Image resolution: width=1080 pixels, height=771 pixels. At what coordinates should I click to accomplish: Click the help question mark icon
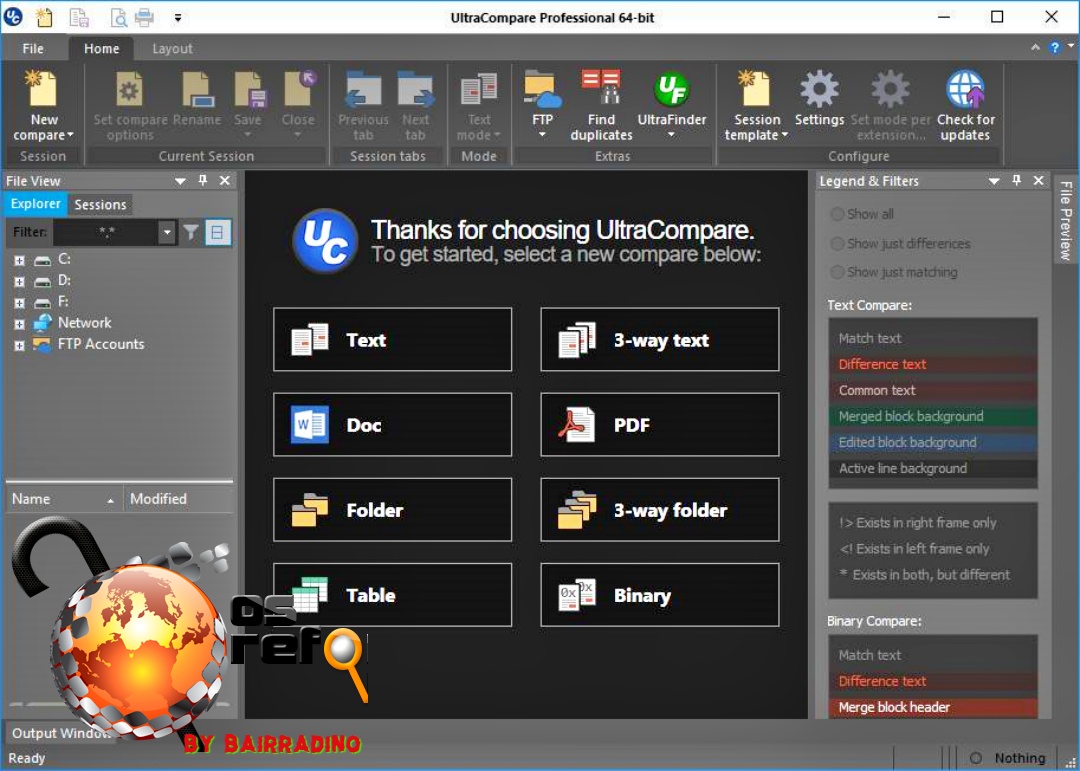click(1054, 48)
